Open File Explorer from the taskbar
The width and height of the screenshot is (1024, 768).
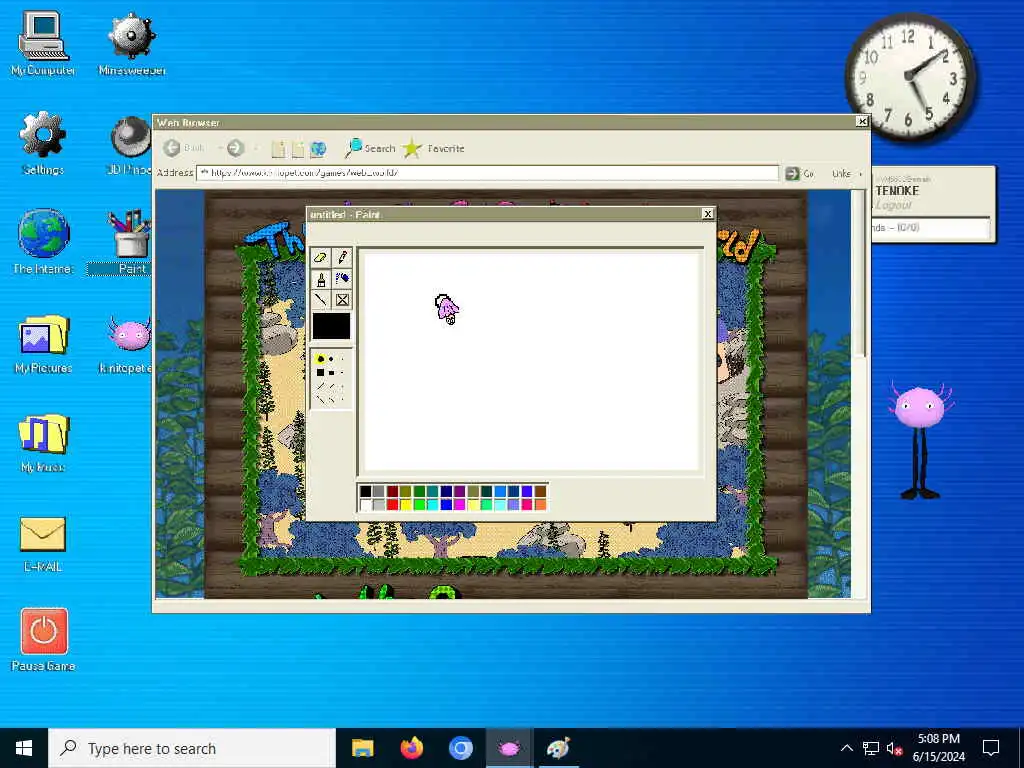(x=362, y=748)
